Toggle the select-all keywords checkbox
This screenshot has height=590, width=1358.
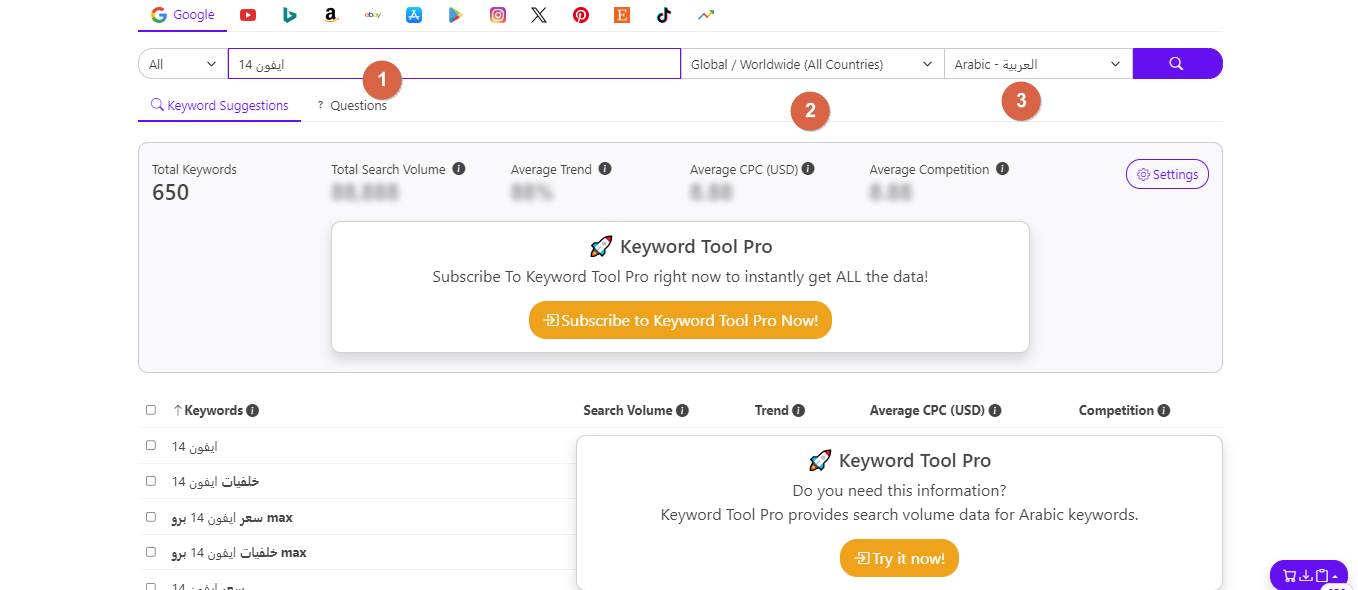(151, 410)
